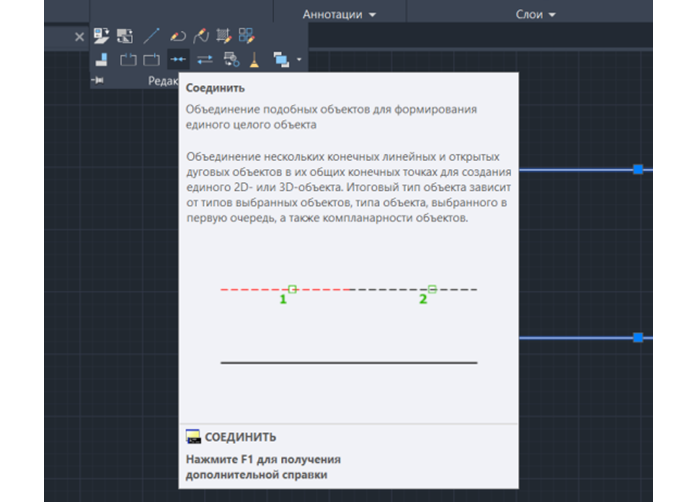Select the Reverse direction arrows tool

click(x=205, y=59)
